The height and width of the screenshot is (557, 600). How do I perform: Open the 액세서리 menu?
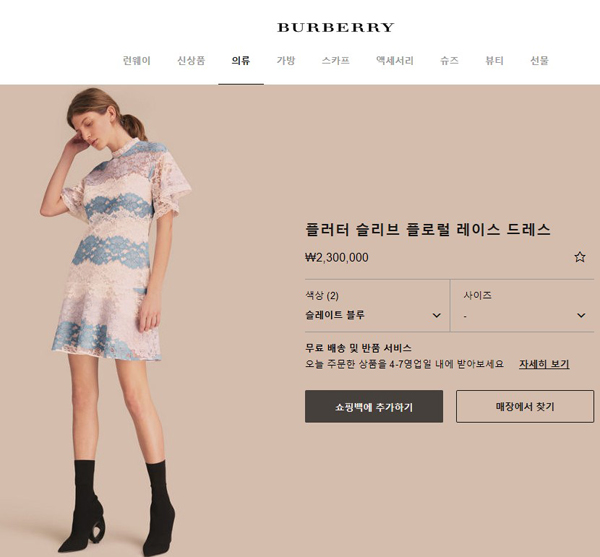pyautogui.click(x=395, y=60)
